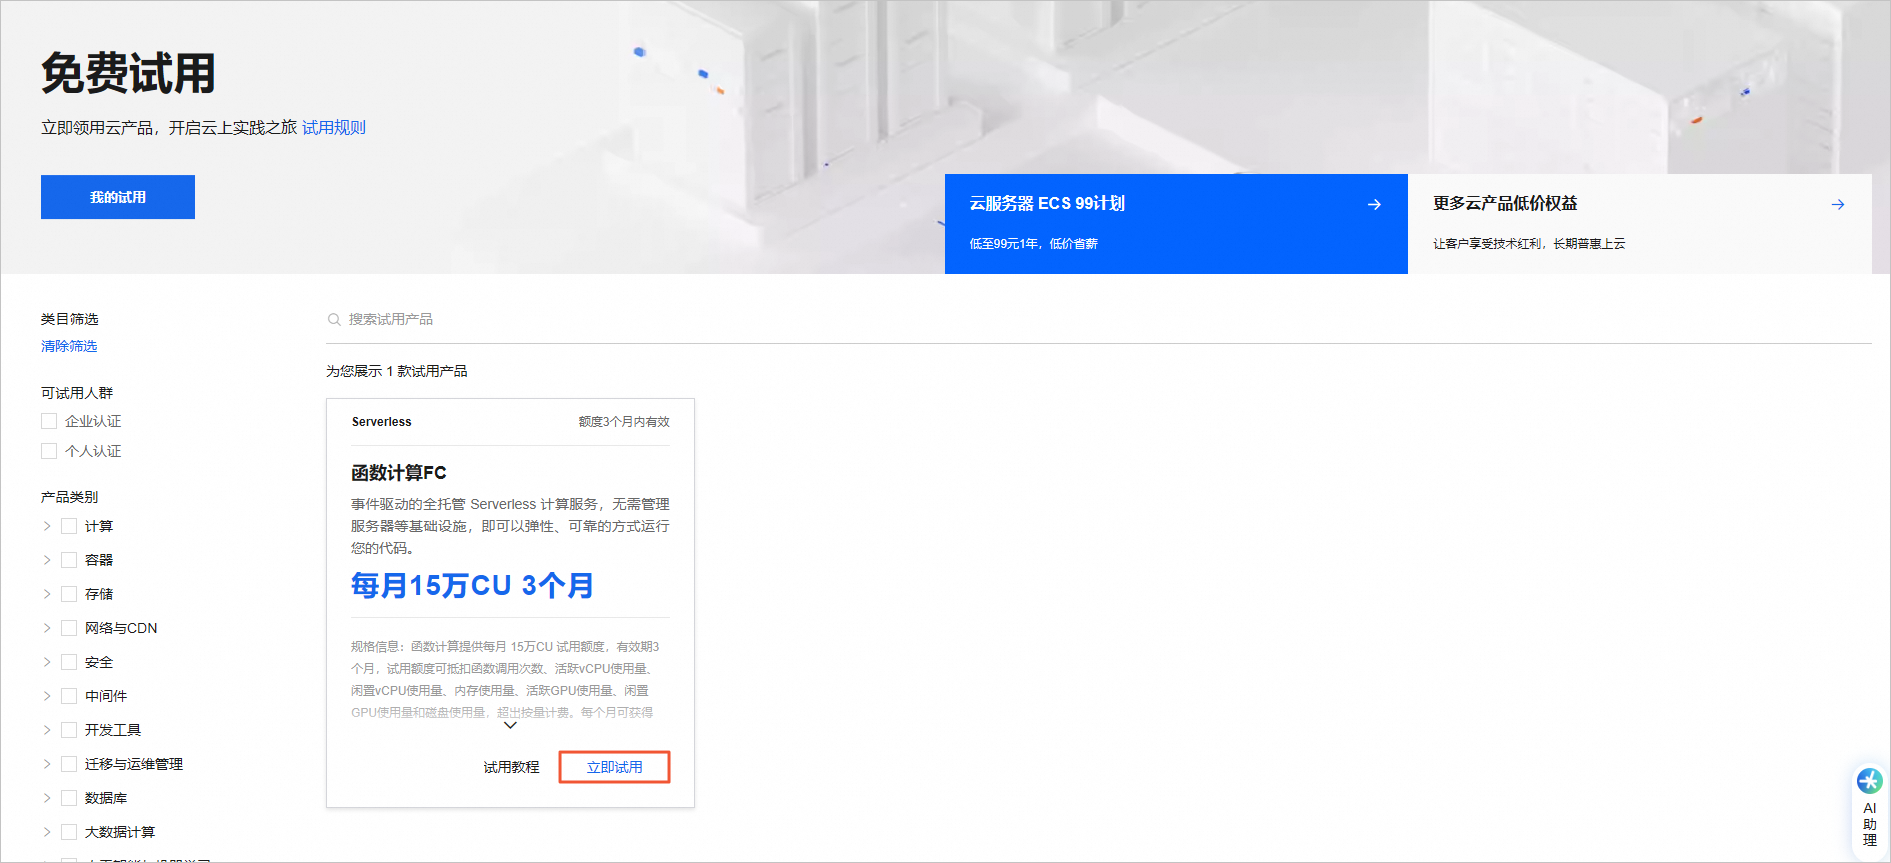
Task: Expand the 迁移与运维管理 category chevron
Action: pyautogui.click(x=46, y=764)
